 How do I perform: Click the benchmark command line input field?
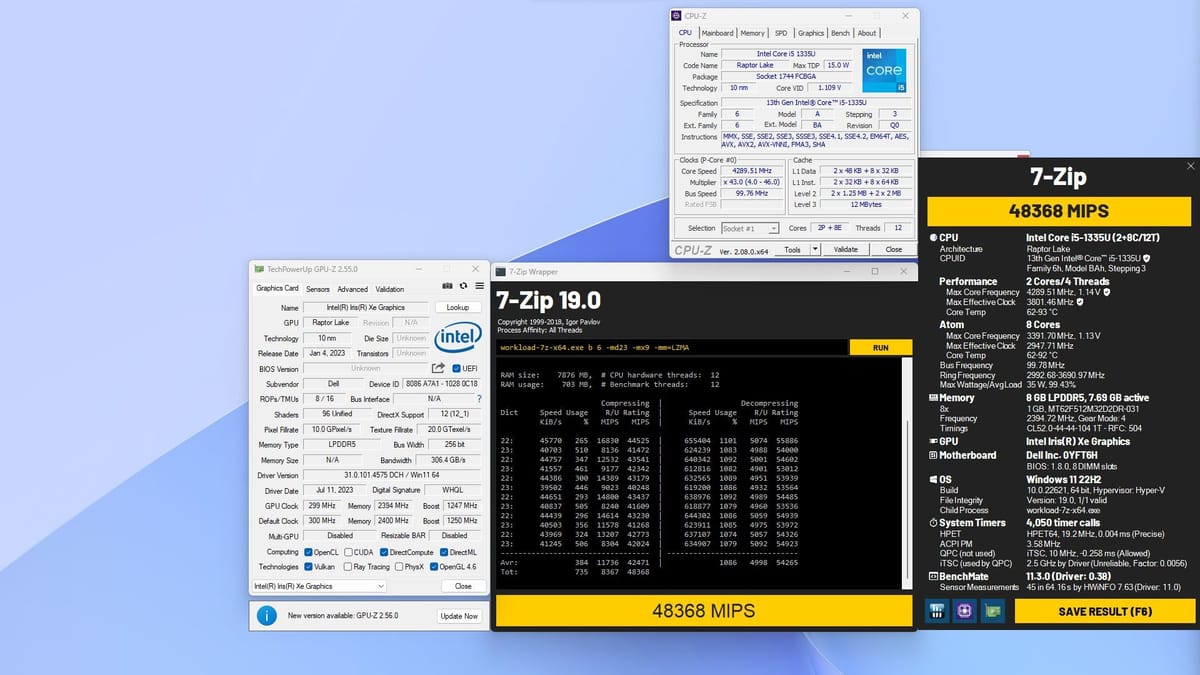672,347
